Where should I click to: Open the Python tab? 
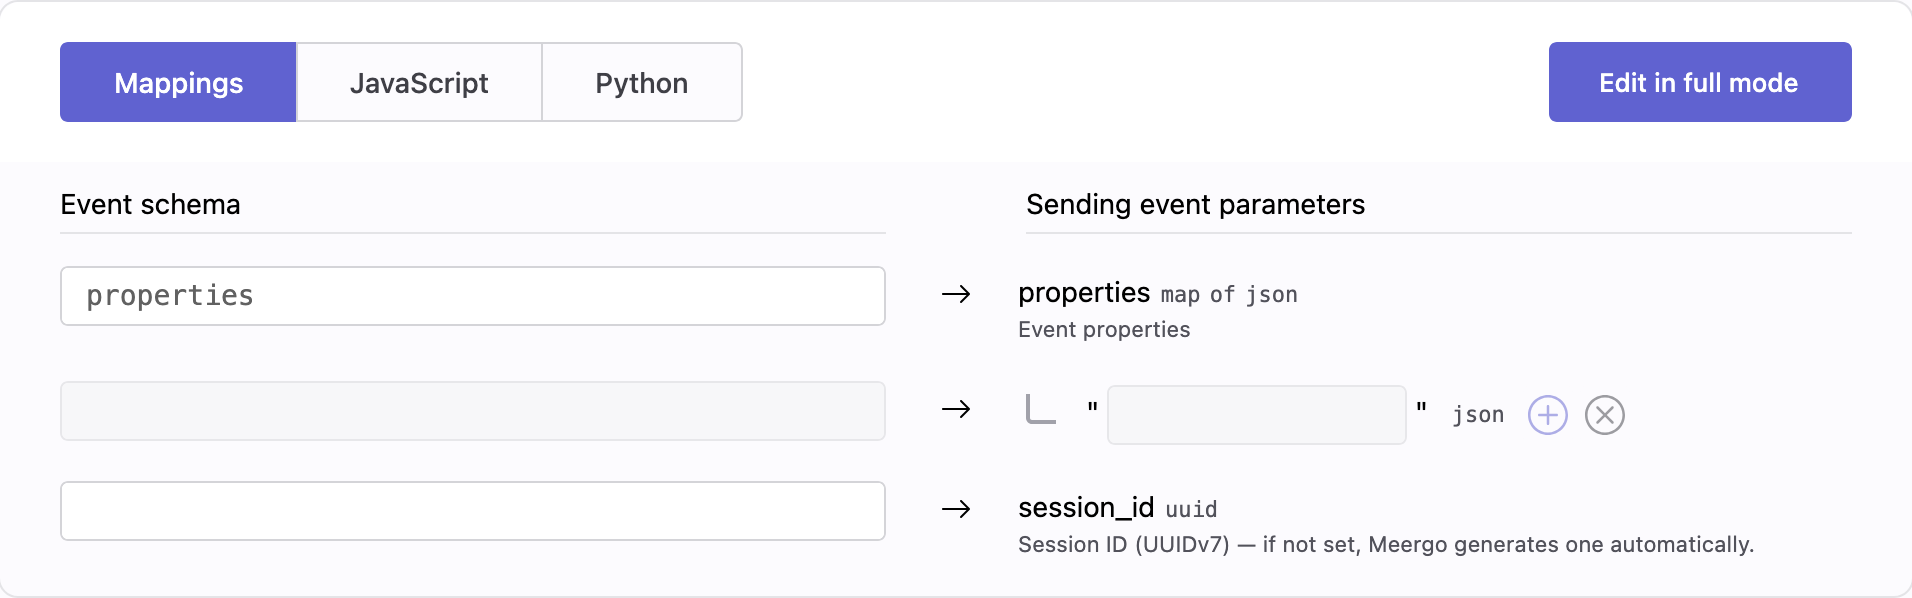coord(641,82)
